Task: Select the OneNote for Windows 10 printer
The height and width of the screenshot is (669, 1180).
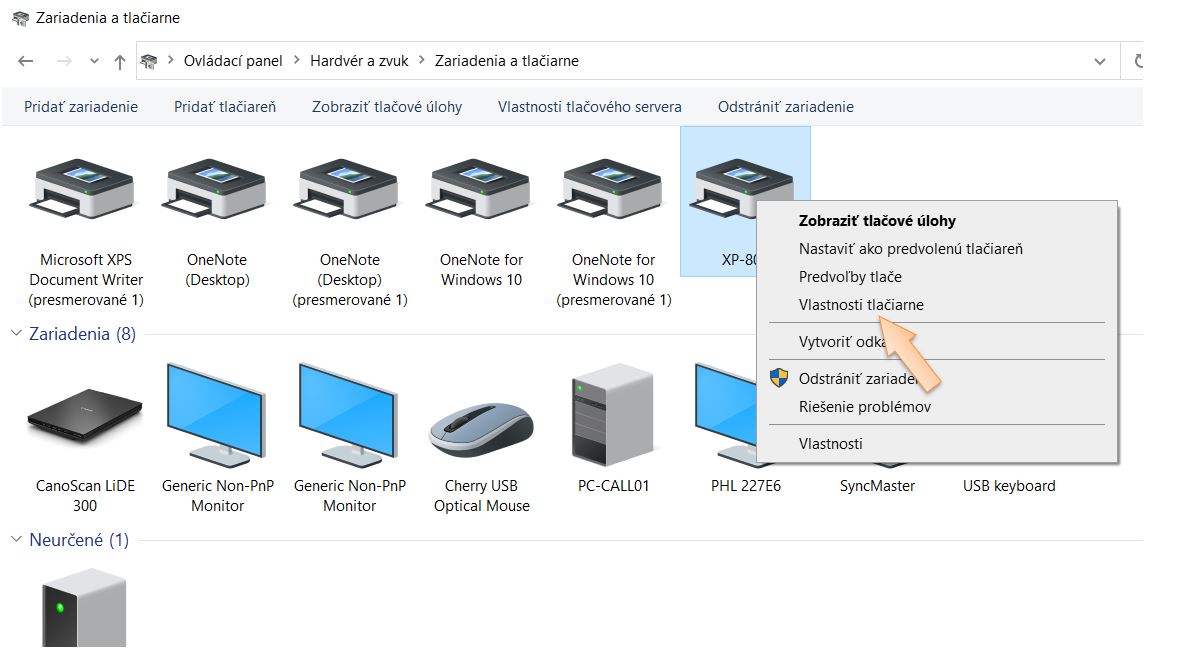Action: [x=481, y=191]
